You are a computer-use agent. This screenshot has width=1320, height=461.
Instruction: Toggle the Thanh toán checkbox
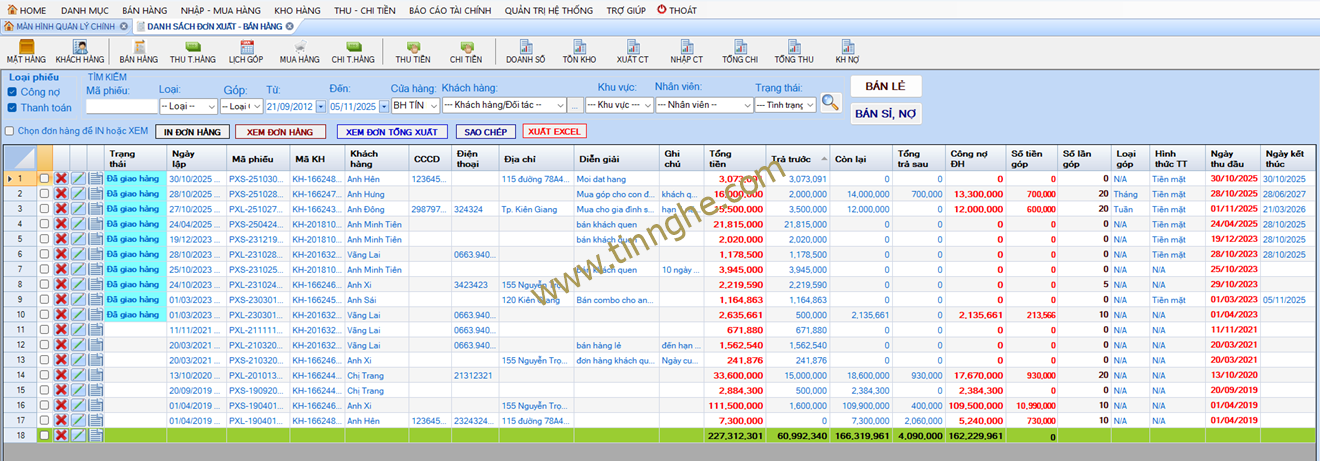pos(12,108)
